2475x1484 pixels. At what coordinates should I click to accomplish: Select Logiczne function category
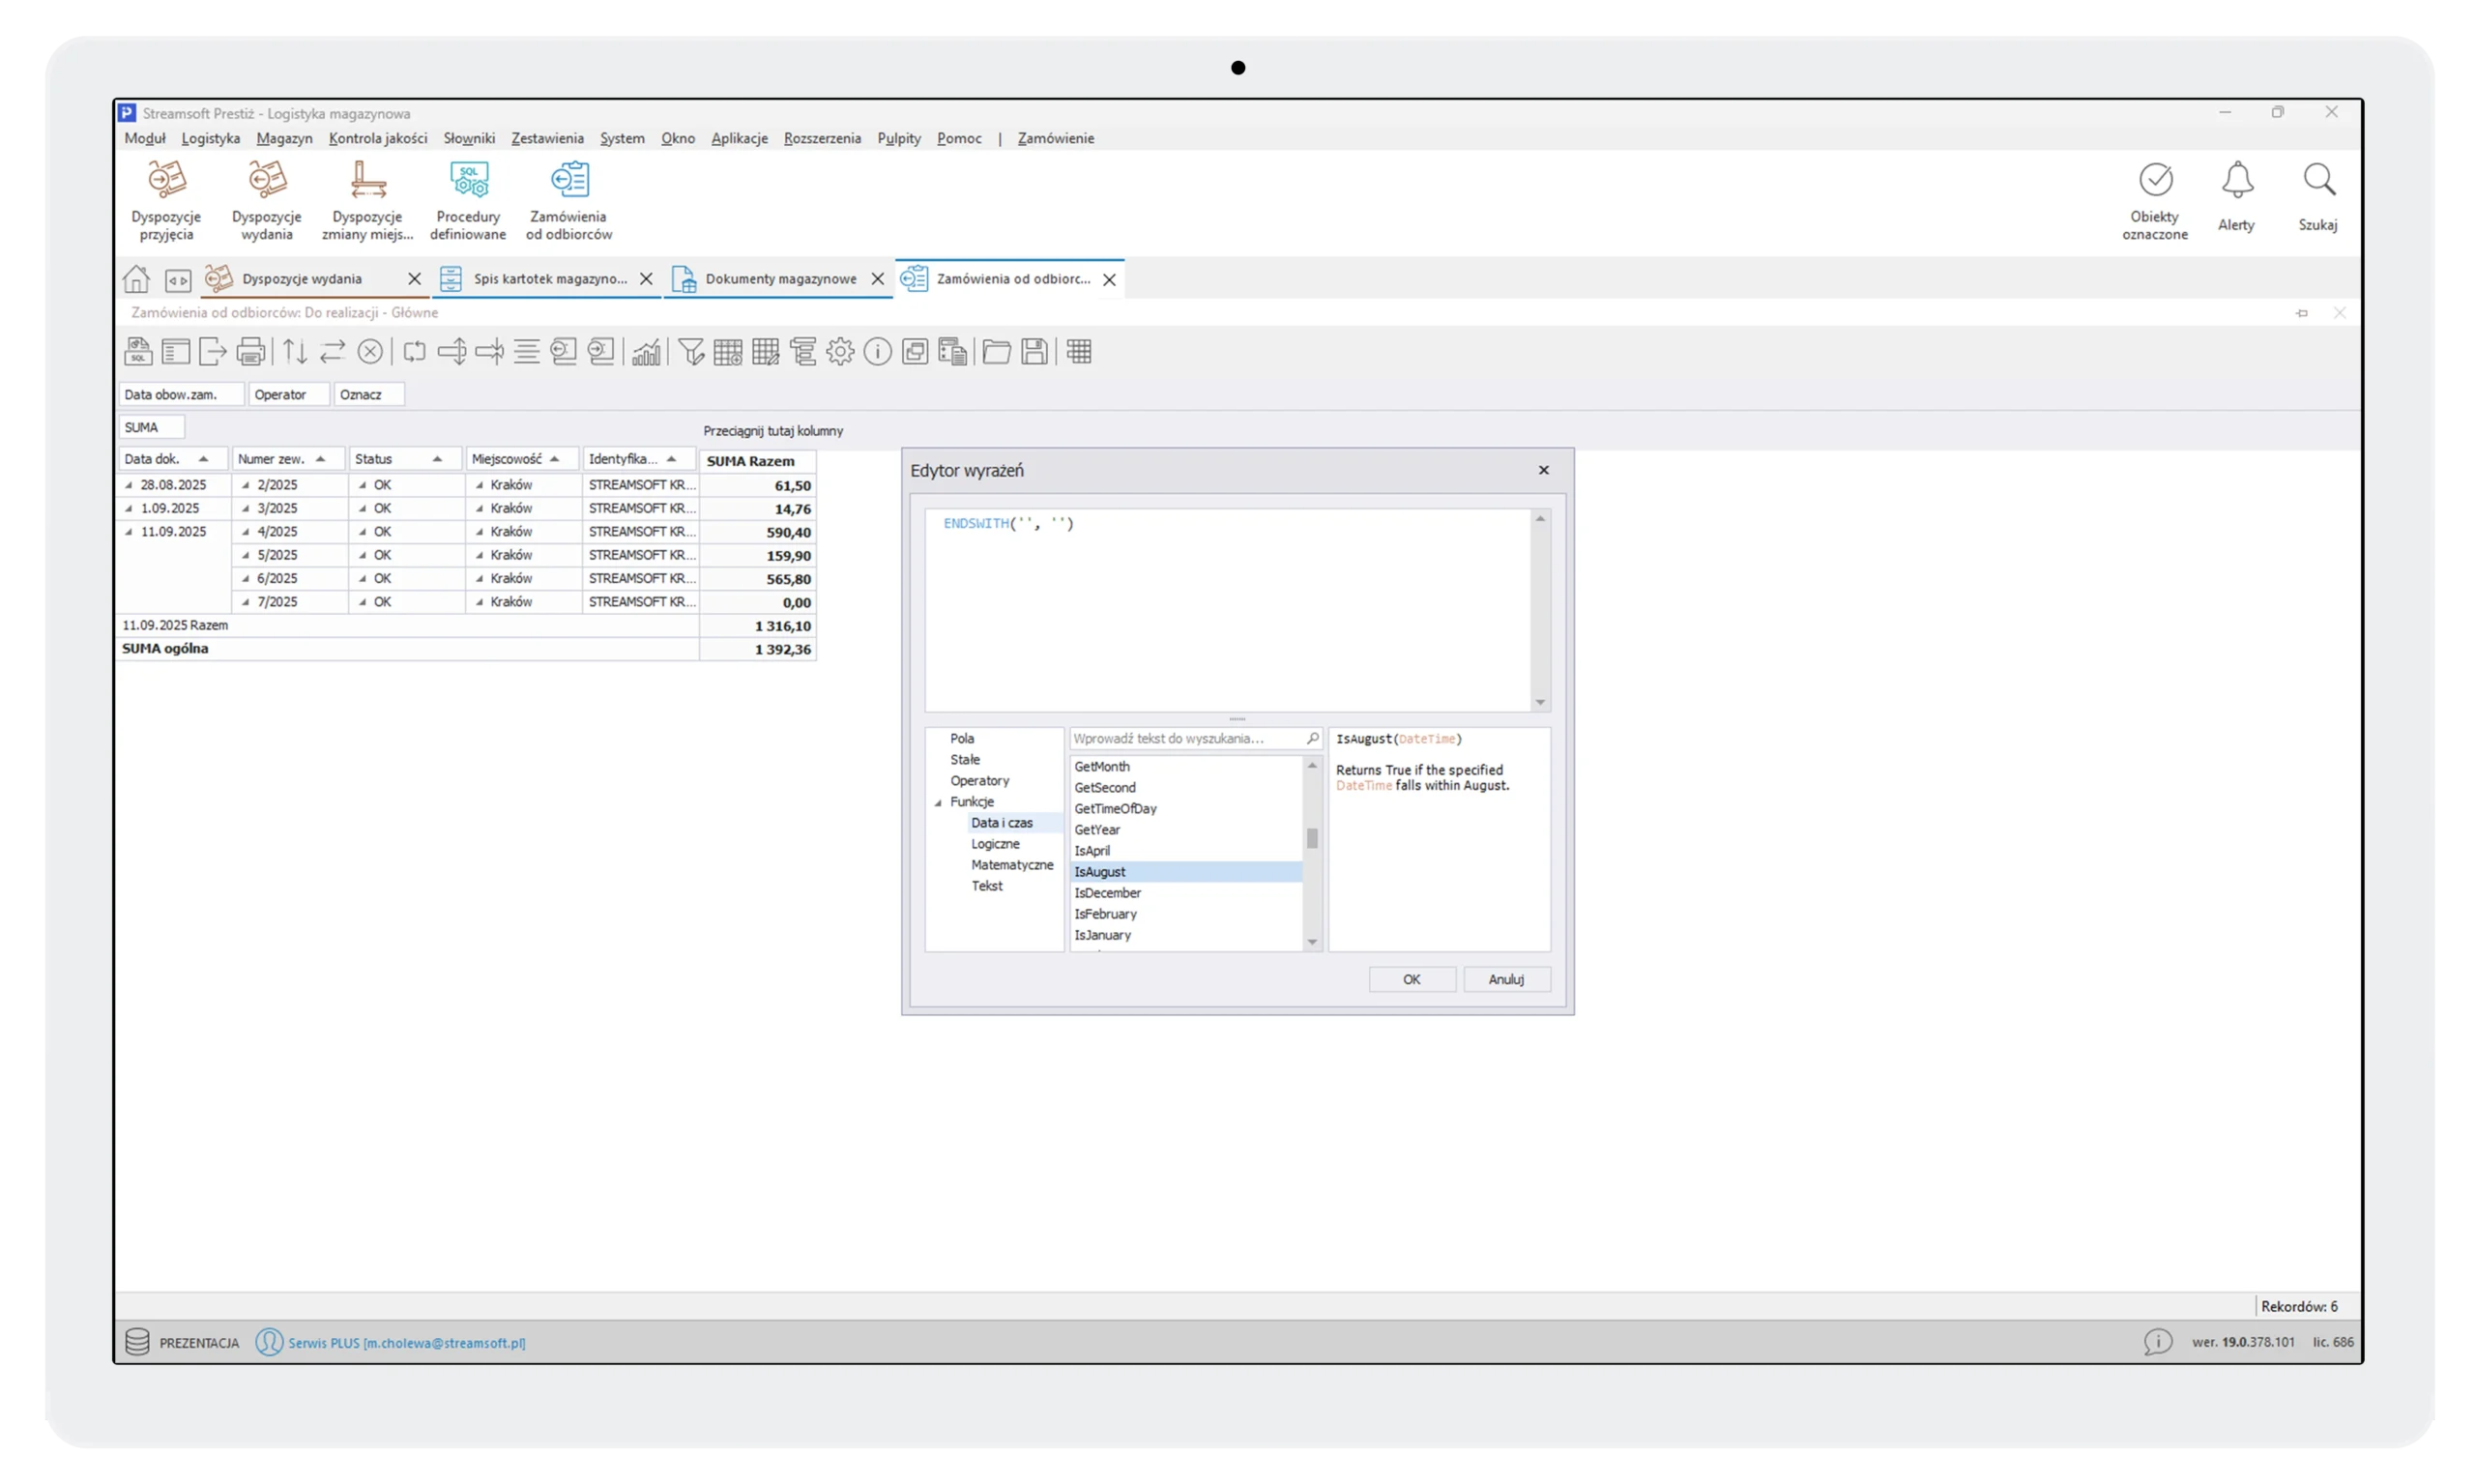[995, 844]
